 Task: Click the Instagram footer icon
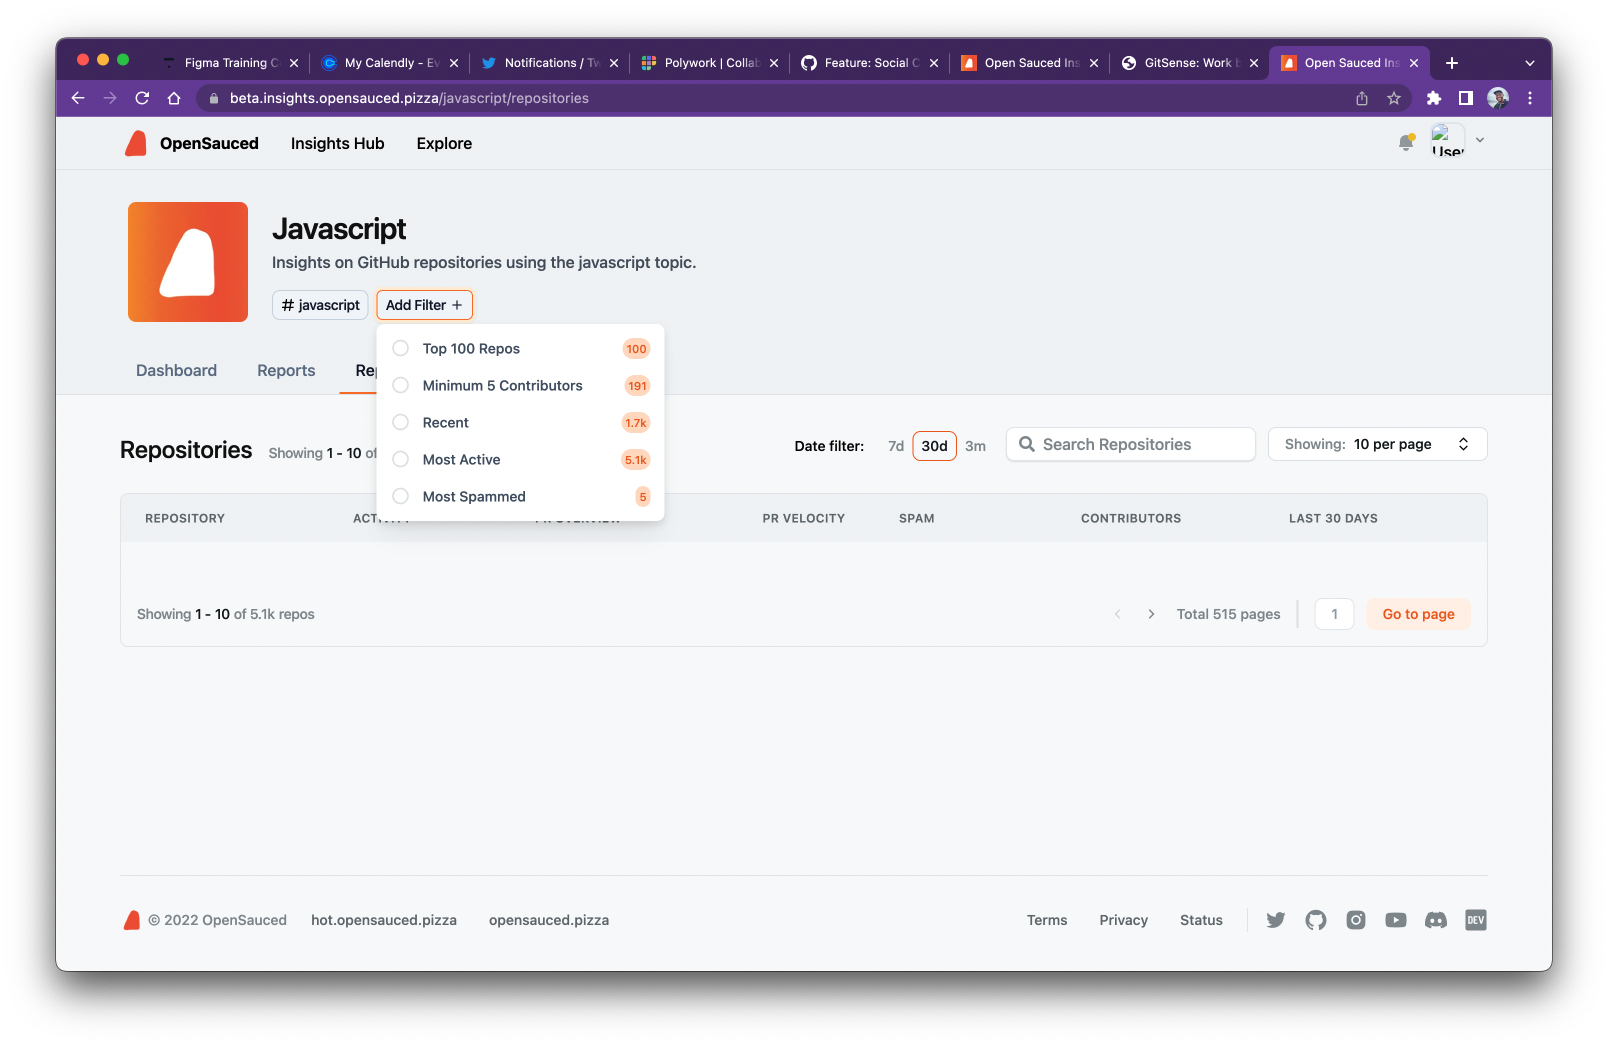1356,920
